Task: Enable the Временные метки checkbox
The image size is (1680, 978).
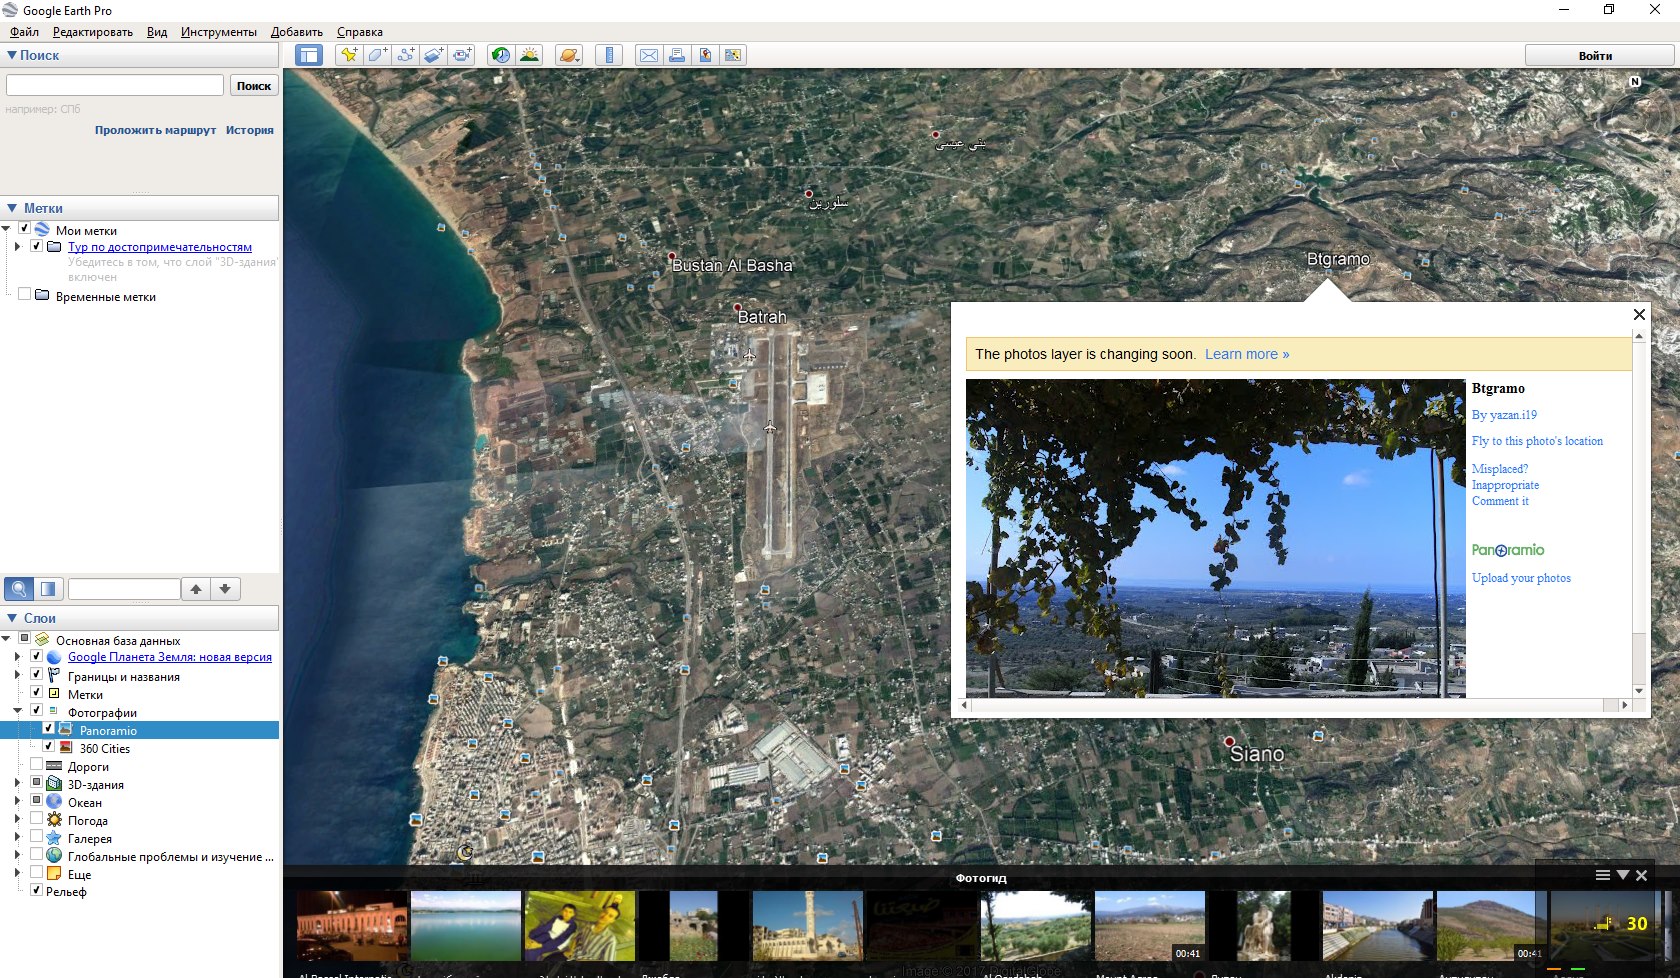Action: click(x=25, y=295)
